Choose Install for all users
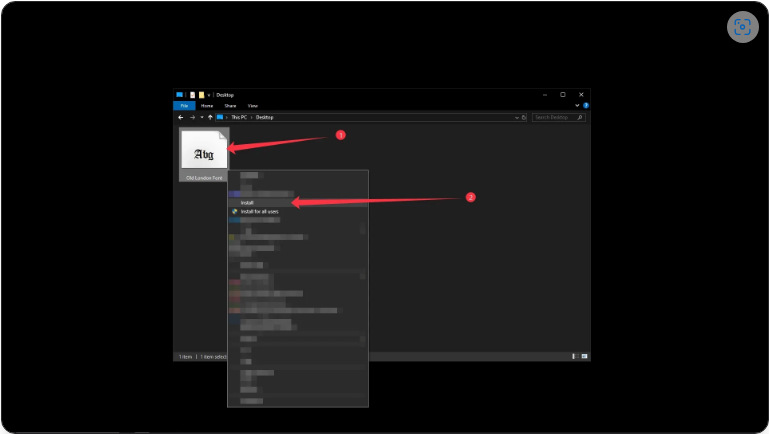The width and height of the screenshot is (769, 434). 298,211
